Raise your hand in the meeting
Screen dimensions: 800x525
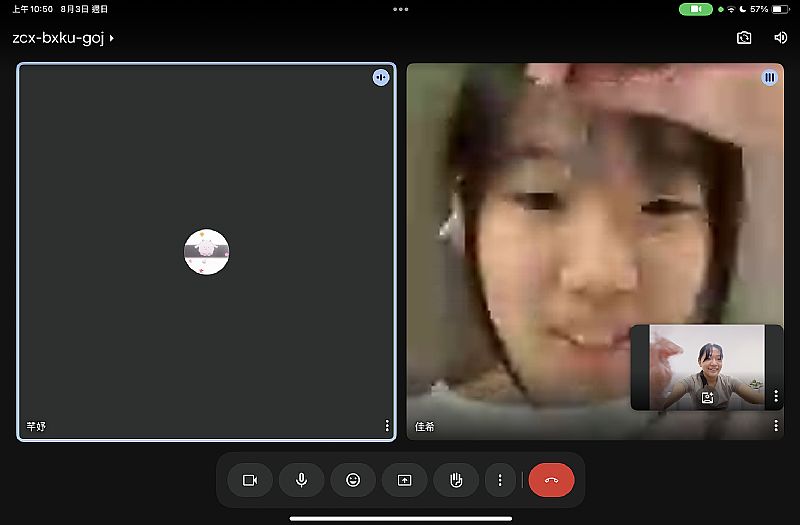(456, 480)
